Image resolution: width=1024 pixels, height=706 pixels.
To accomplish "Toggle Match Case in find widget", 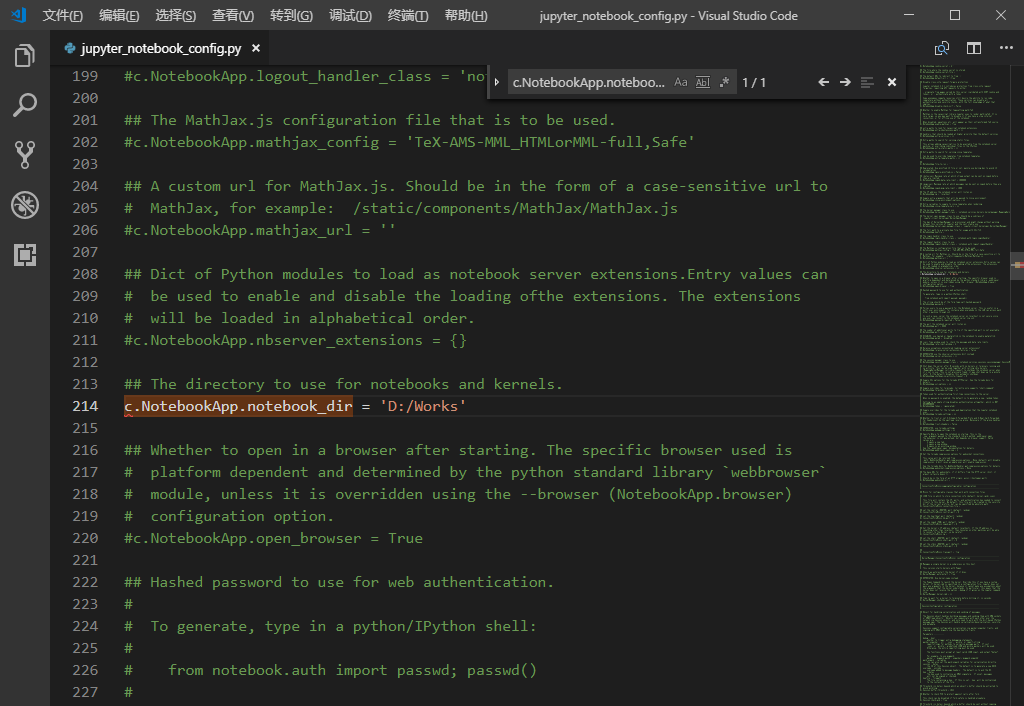I will click(x=680, y=82).
